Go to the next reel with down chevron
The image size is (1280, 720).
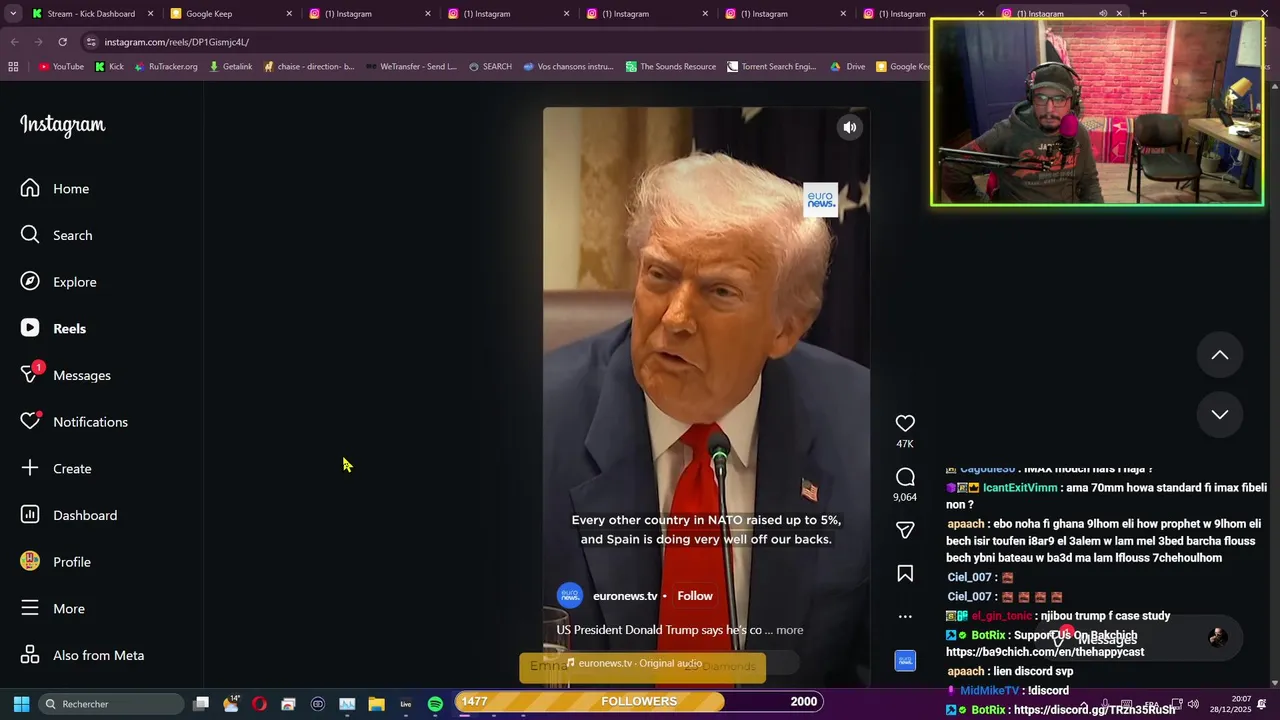coord(1220,414)
